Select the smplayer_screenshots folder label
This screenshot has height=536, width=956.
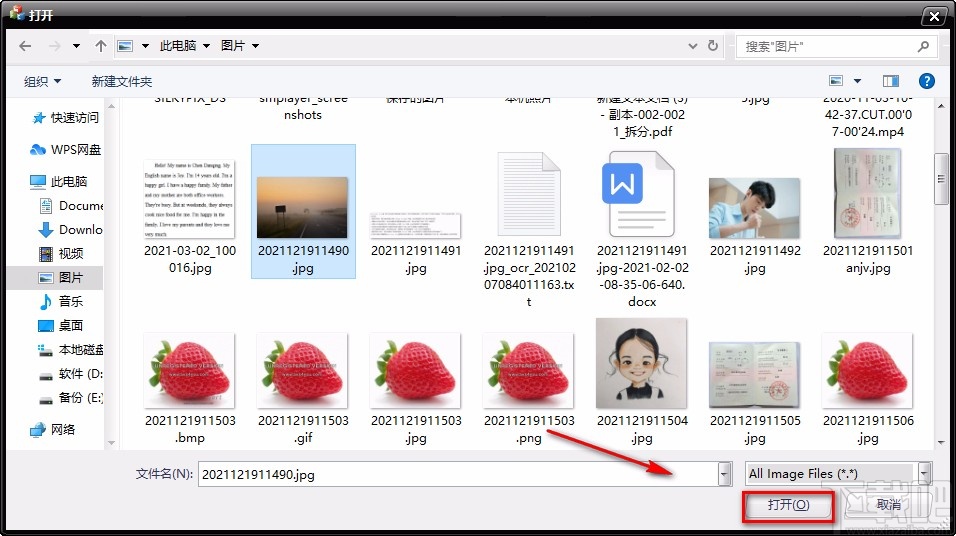coord(302,107)
